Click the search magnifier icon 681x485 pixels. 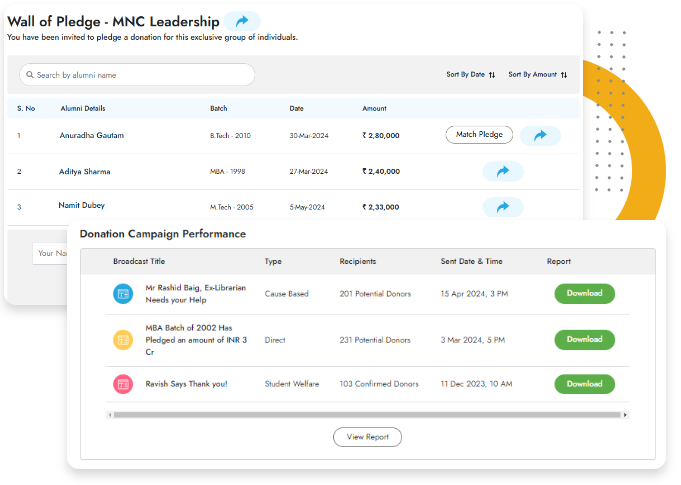point(29,75)
